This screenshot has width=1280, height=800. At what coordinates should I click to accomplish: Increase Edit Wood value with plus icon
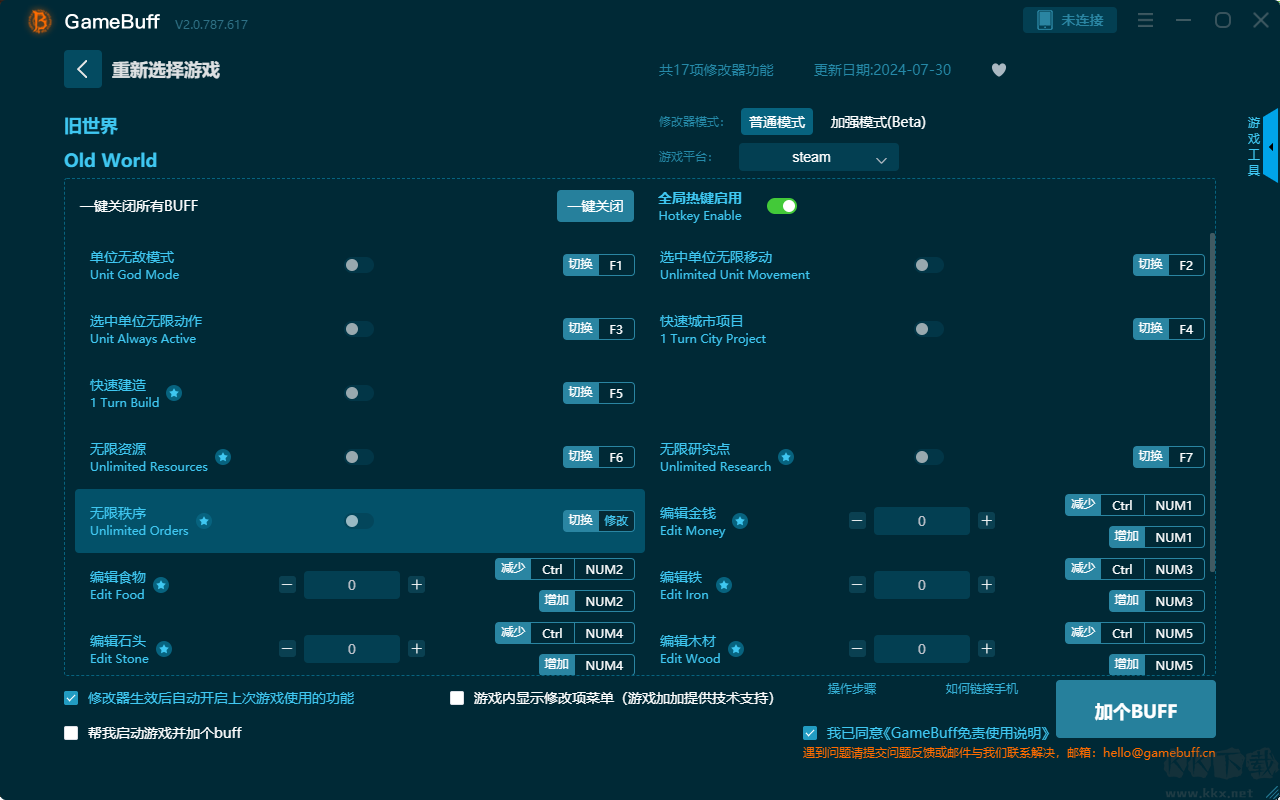tap(987, 649)
